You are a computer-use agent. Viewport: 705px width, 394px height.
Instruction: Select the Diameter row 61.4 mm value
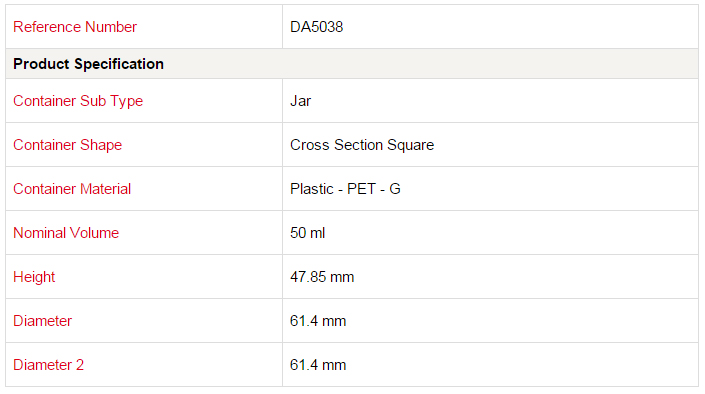coord(318,321)
